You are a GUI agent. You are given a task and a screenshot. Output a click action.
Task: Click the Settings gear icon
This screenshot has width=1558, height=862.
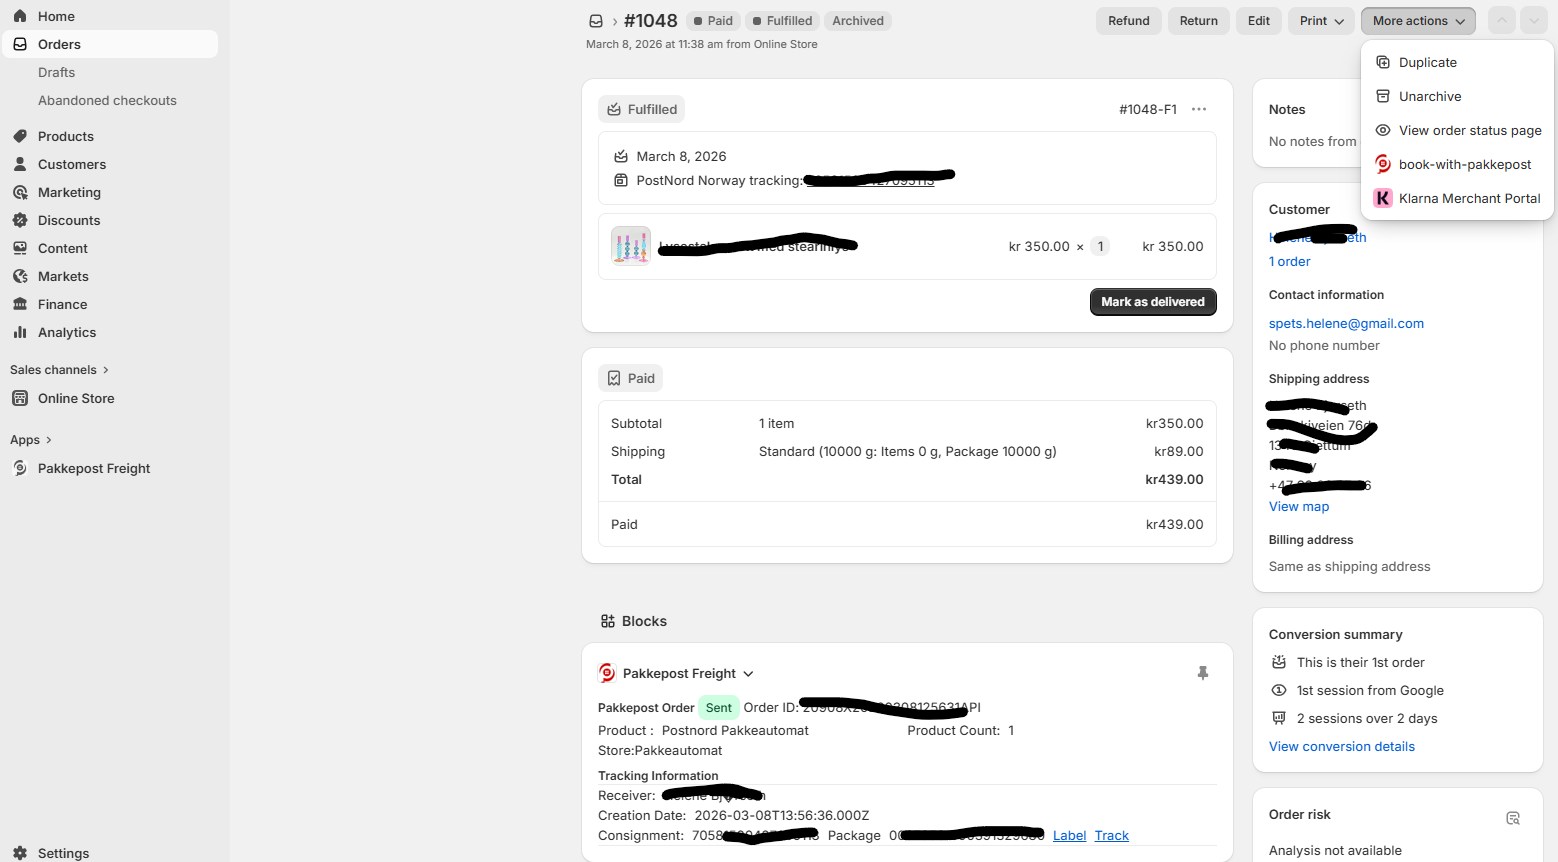pyautogui.click(x=20, y=853)
